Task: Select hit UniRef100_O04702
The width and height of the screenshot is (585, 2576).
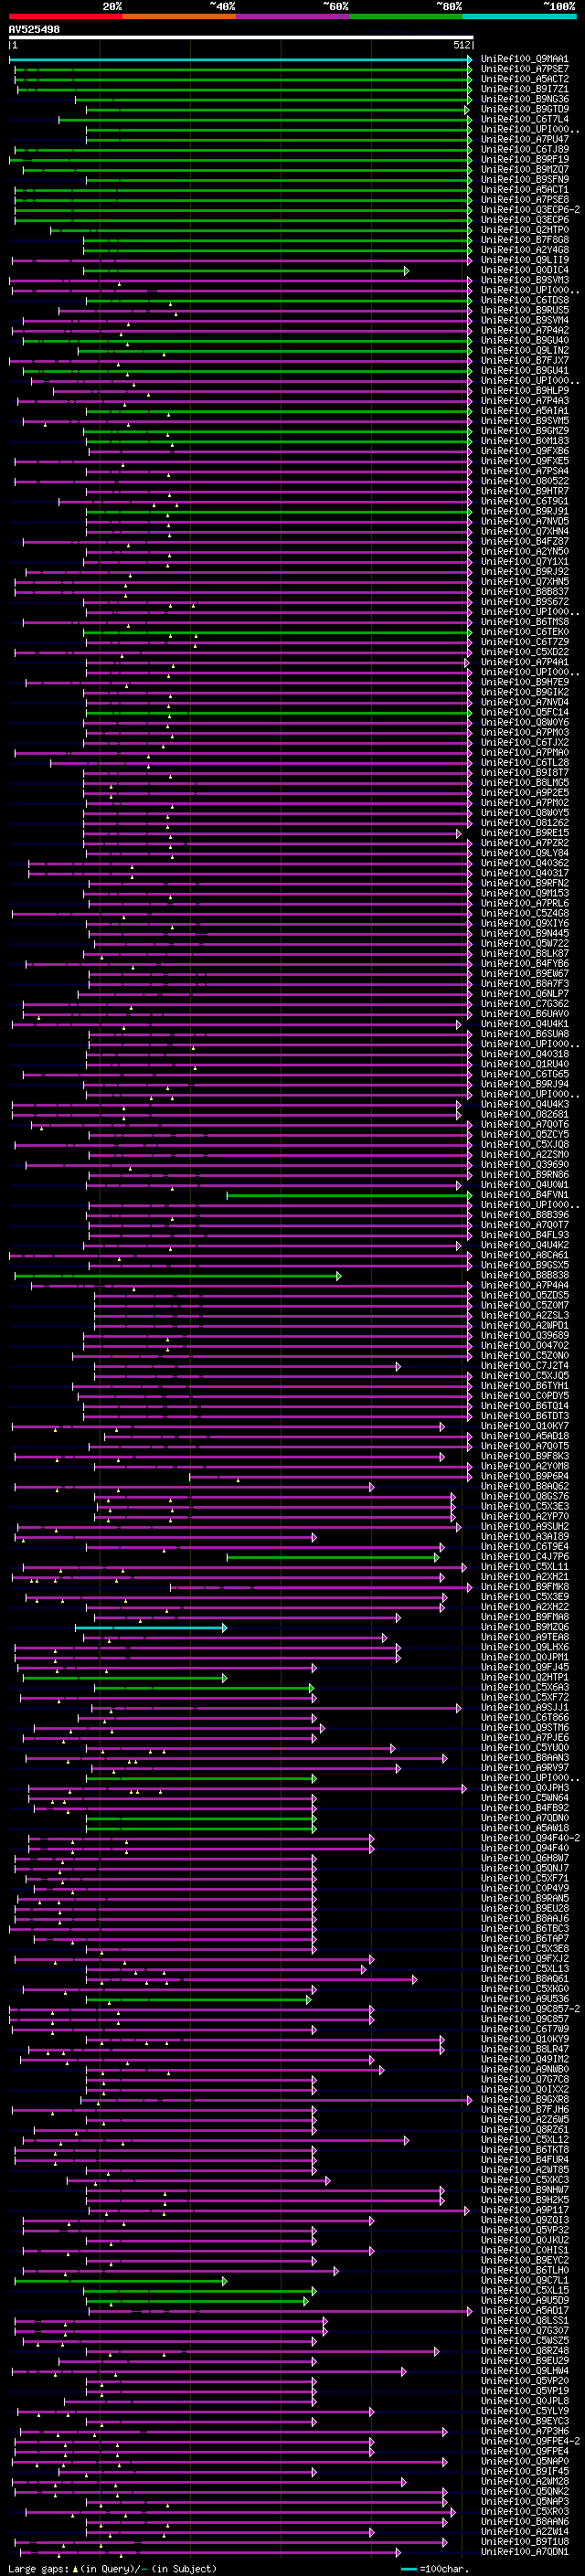Action: [x=524, y=1345]
